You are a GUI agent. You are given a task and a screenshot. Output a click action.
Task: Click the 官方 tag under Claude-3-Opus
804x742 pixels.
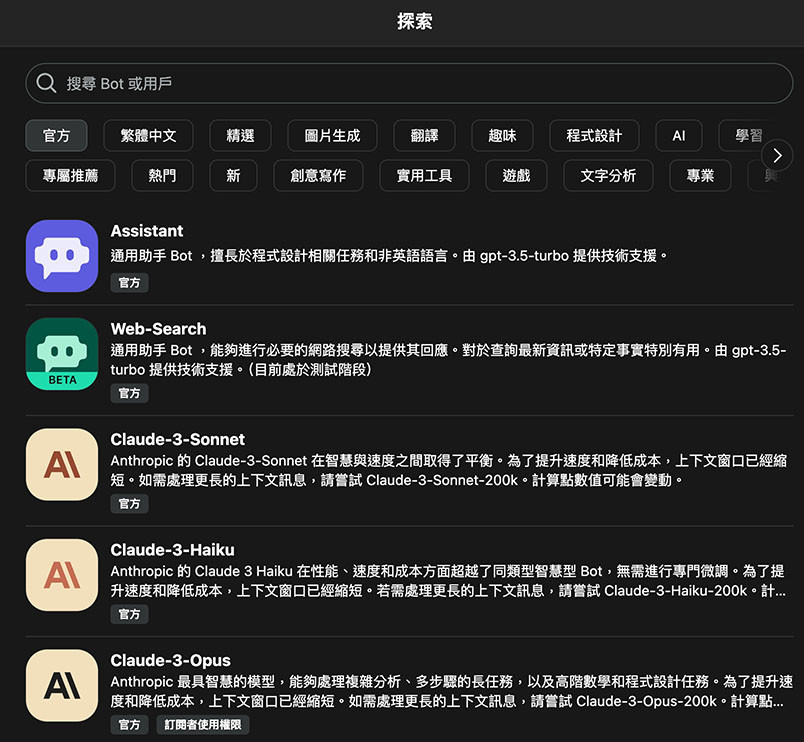coord(129,725)
